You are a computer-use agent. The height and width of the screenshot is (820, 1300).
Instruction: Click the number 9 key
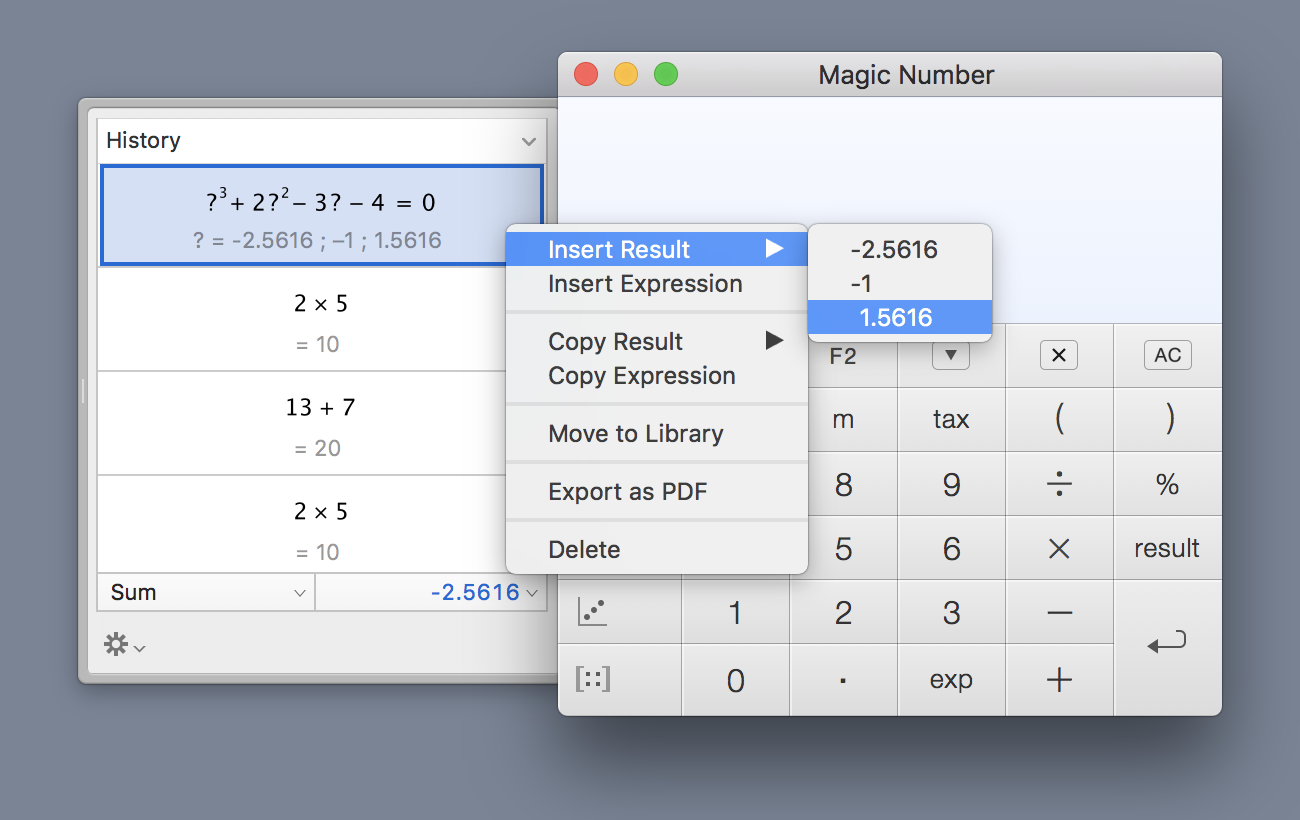point(951,484)
